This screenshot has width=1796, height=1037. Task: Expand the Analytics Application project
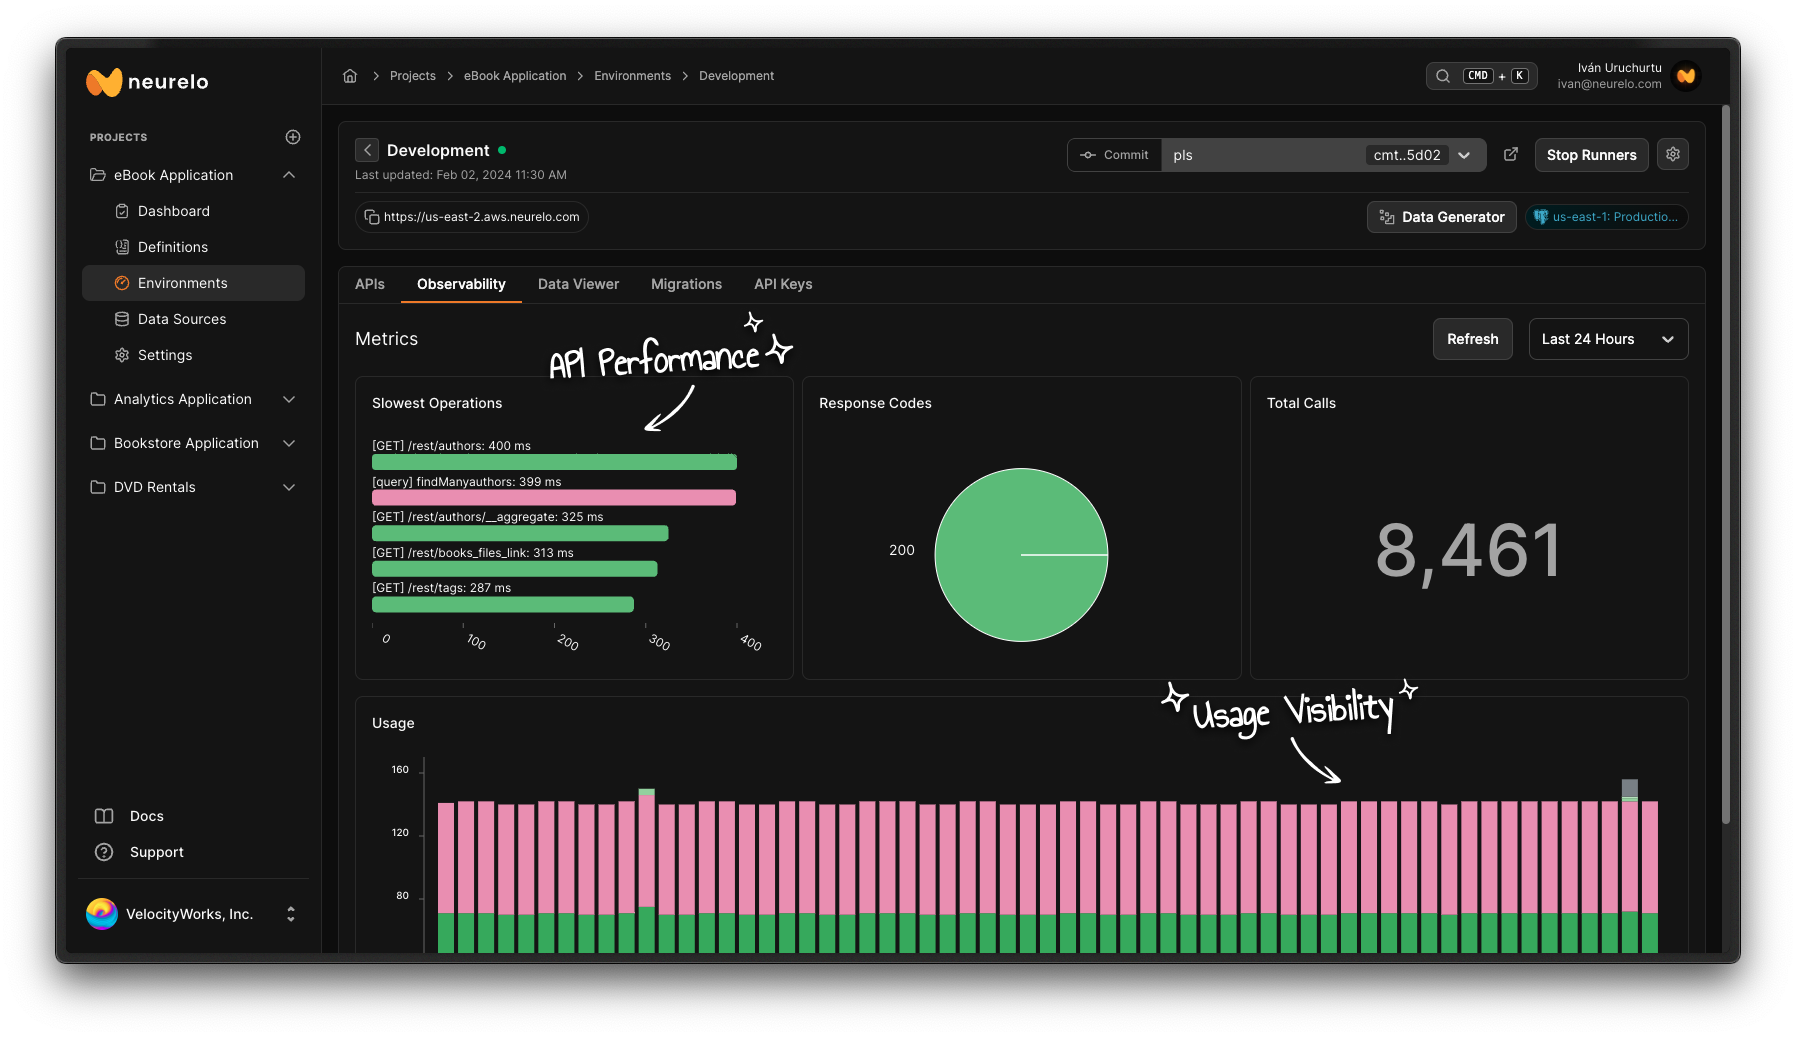[289, 399]
